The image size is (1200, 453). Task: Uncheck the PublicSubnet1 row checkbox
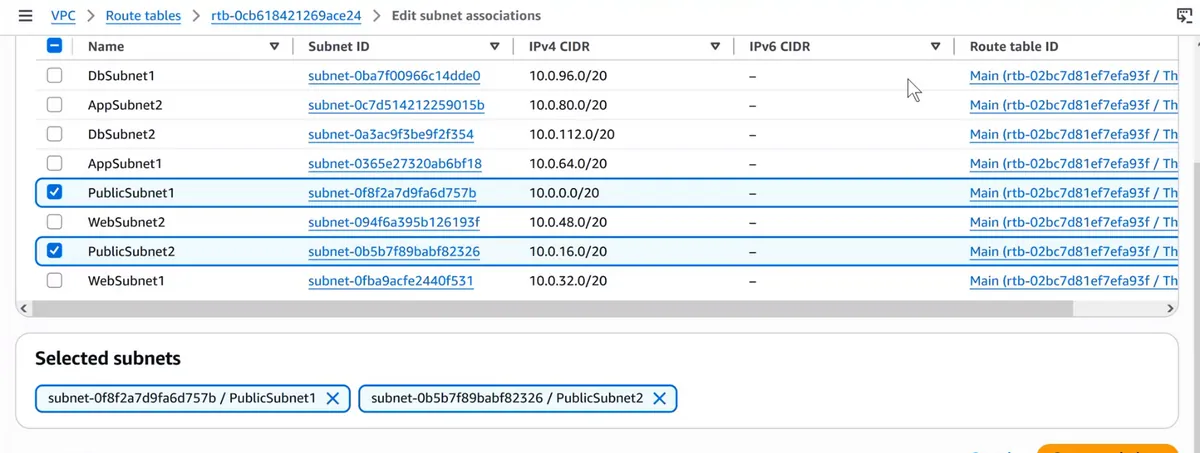pyautogui.click(x=54, y=193)
